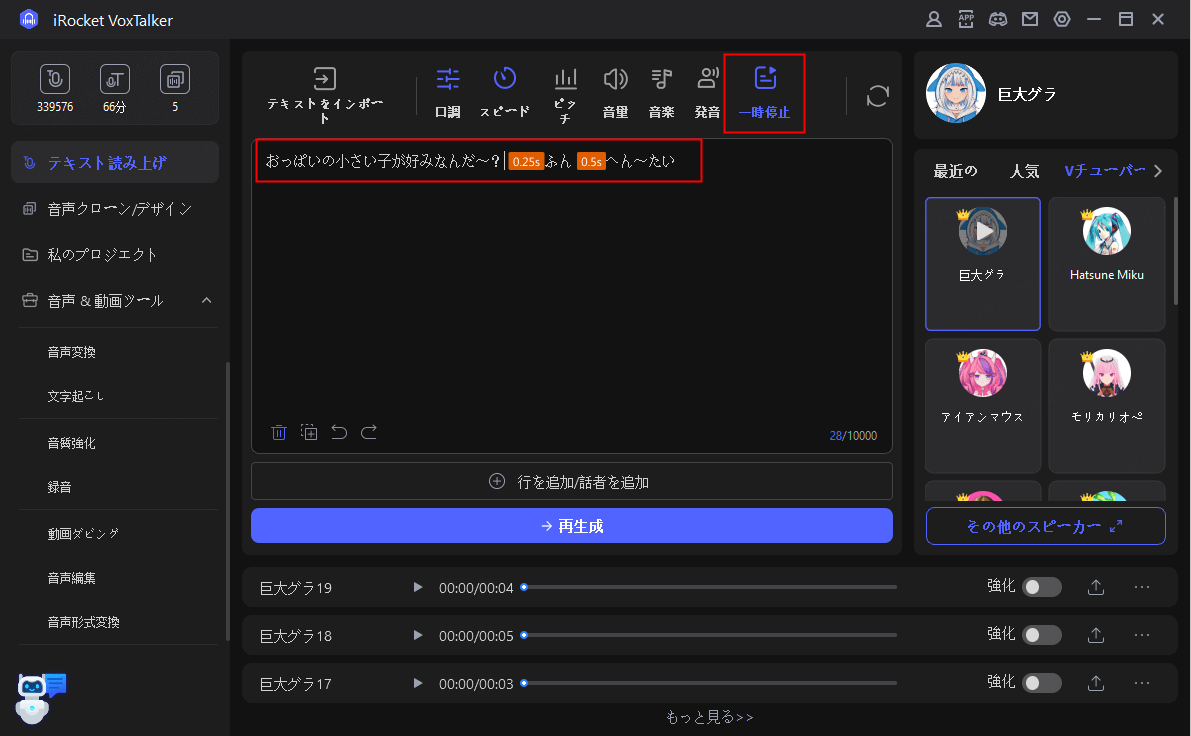Expand history with もっと見る>>
This screenshot has height=736, width=1191.
pyautogui.click(x=709, y=717)
